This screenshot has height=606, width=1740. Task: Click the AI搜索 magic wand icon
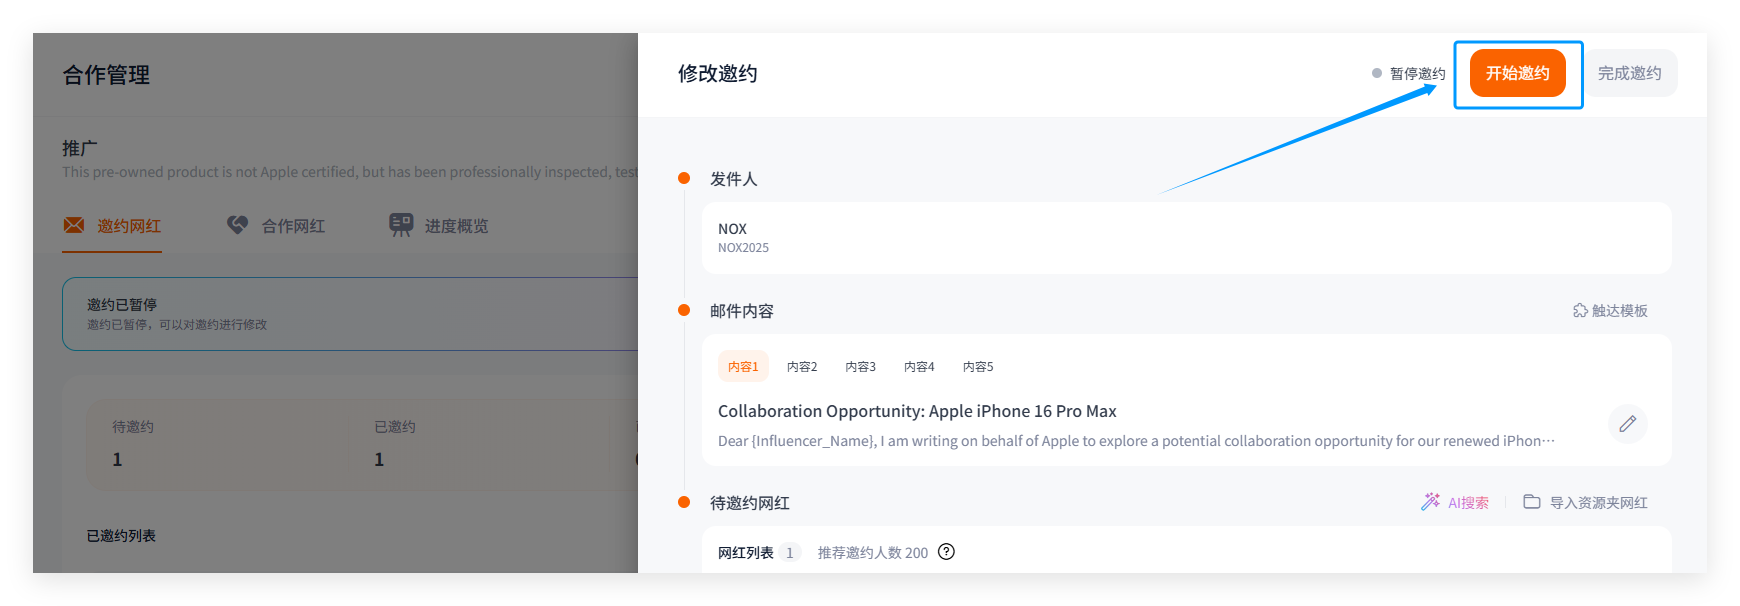pos(1431,502)
